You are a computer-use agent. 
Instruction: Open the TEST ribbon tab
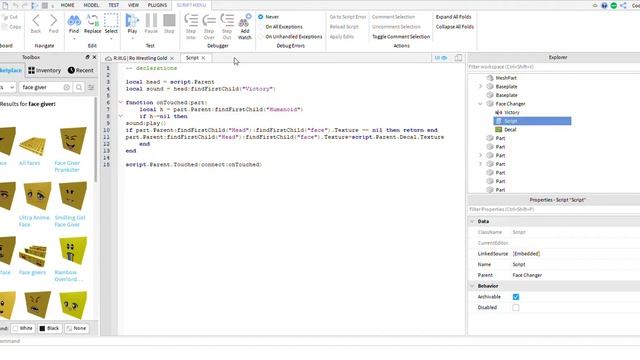tap(113, 5)
